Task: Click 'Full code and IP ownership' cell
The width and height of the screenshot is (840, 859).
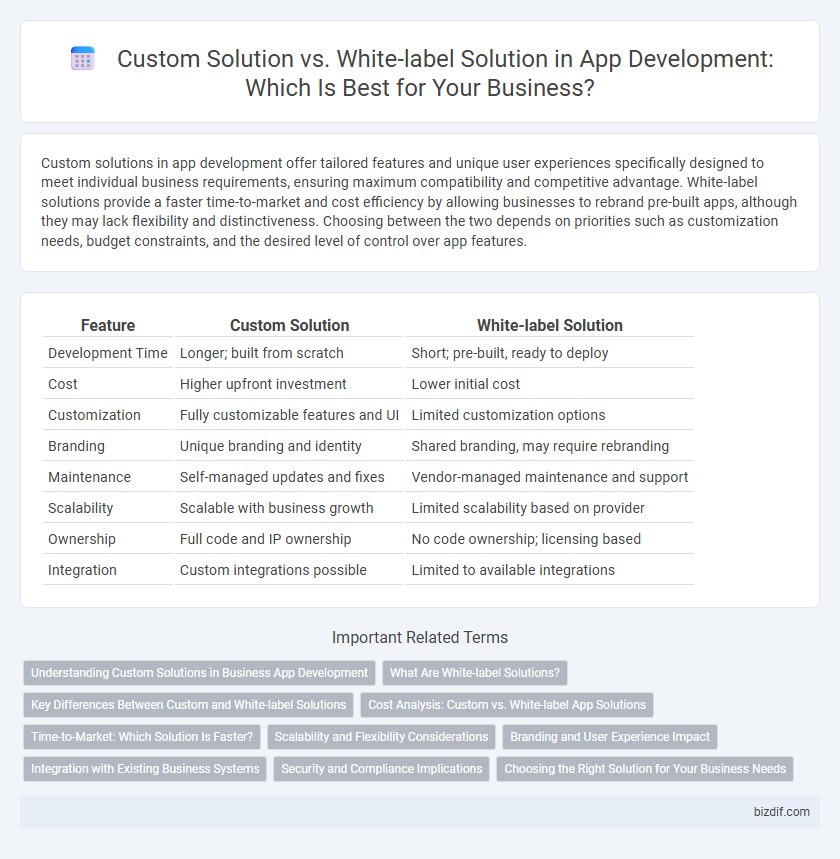Action: click(x=289, y=539)
